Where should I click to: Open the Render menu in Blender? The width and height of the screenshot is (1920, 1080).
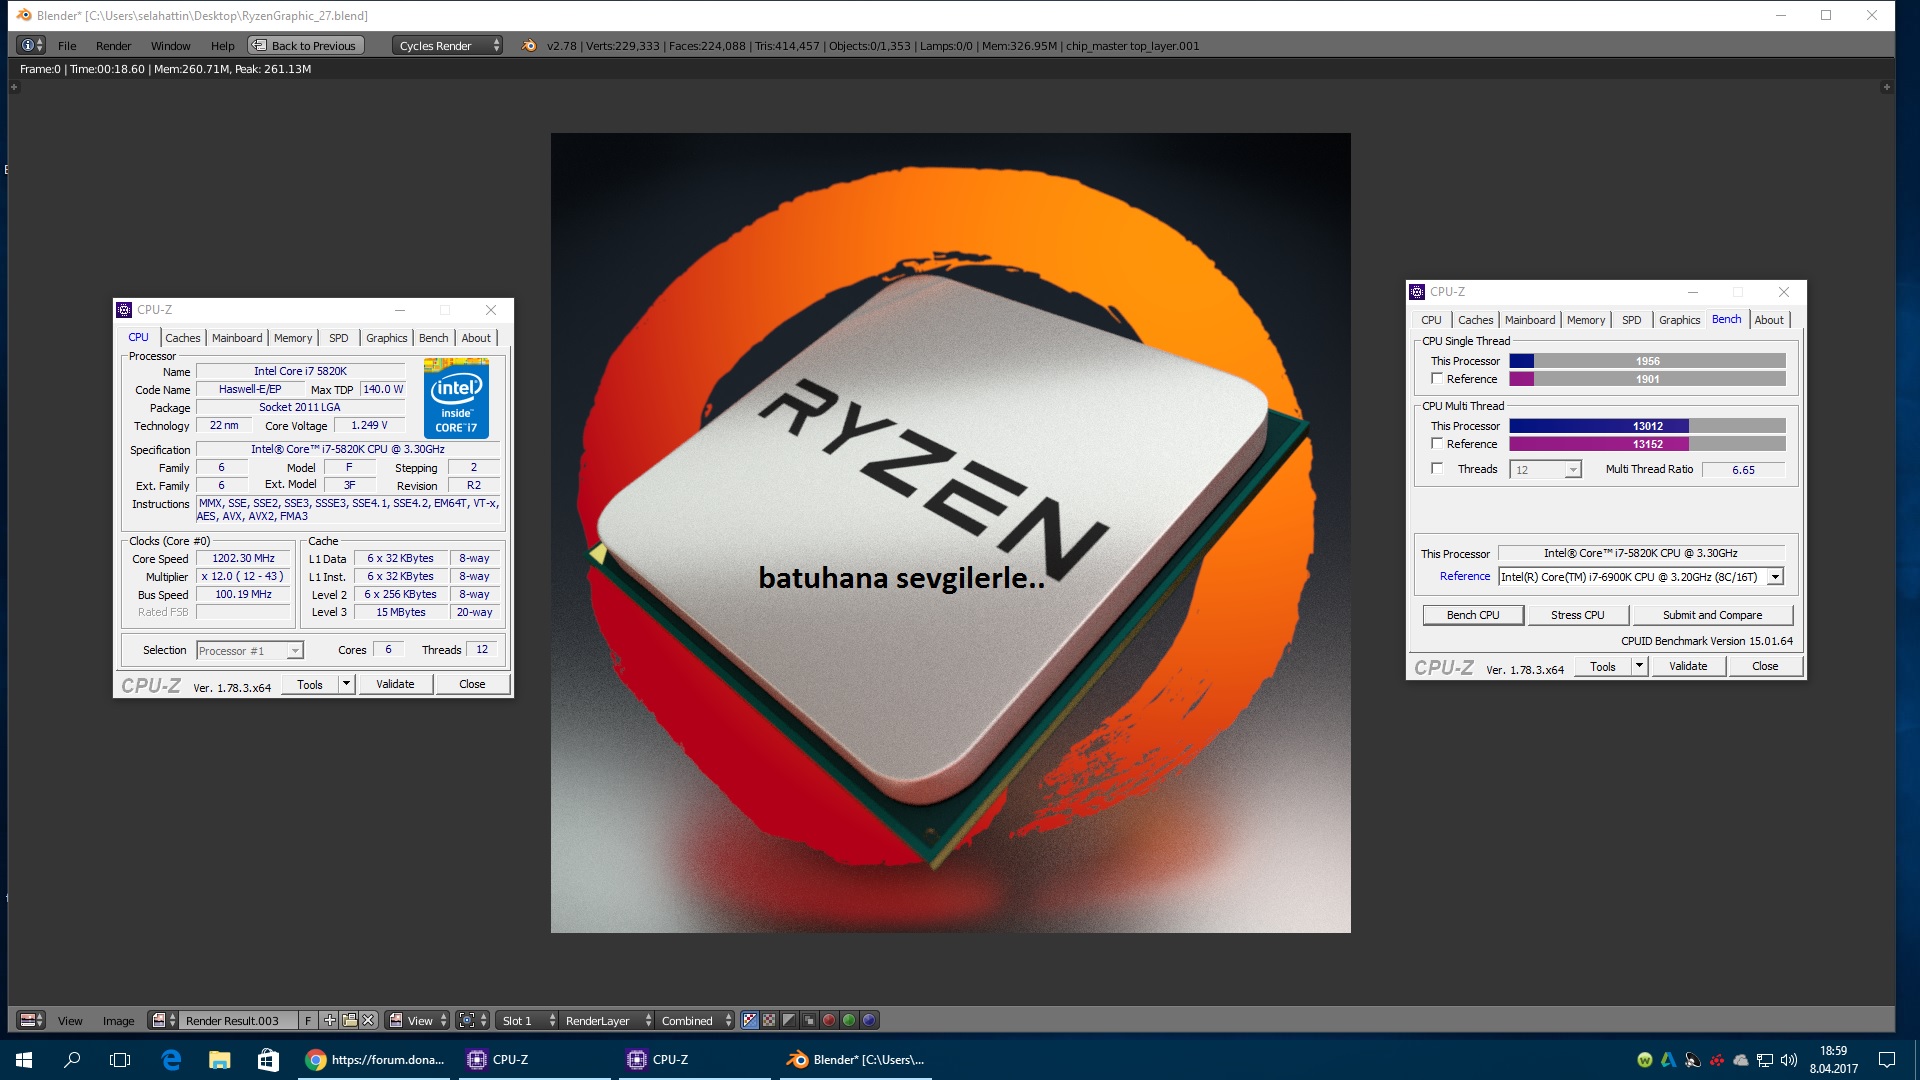click(113, 45)
